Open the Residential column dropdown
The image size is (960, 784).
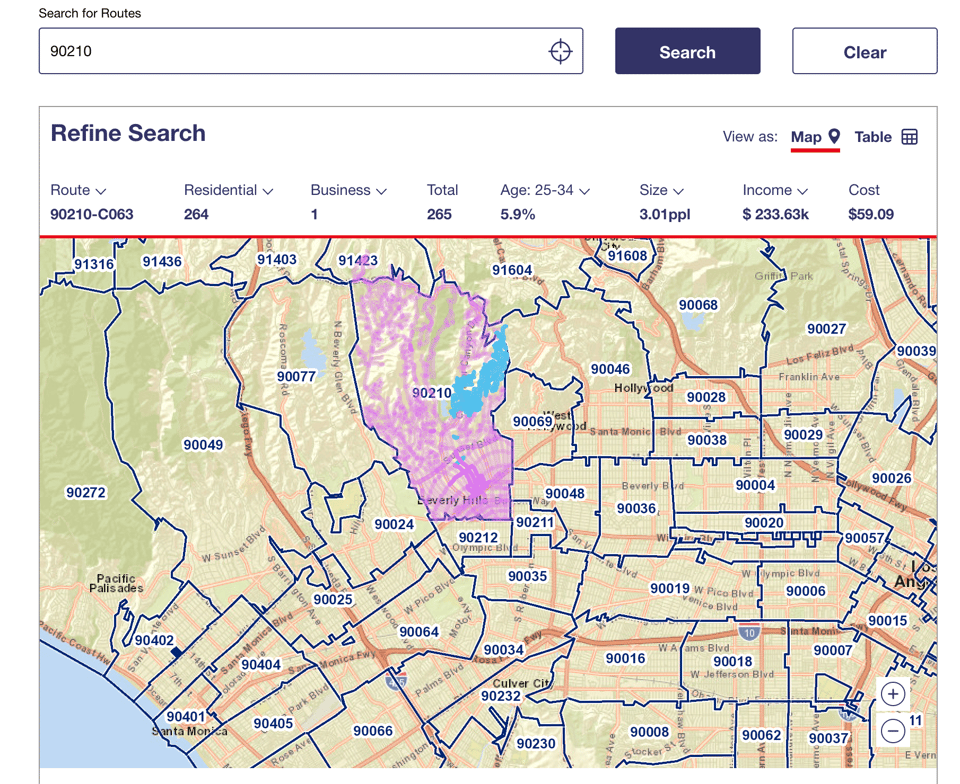point(228,190)
